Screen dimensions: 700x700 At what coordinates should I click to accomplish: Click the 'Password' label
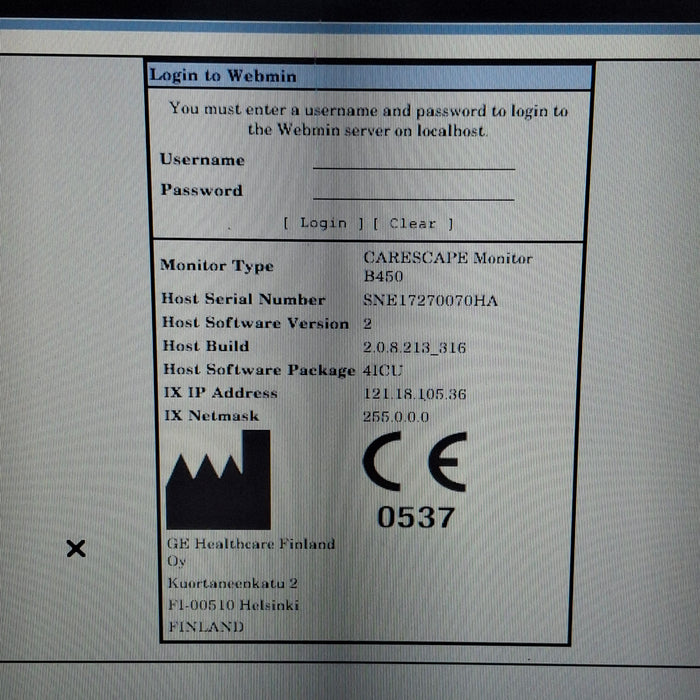202,190
